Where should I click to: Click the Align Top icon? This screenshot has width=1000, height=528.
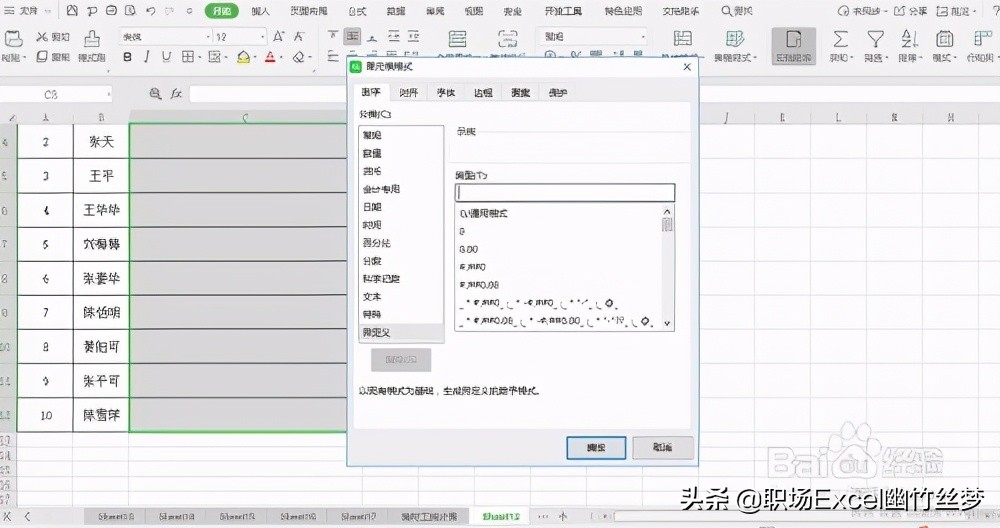[333, 36]
